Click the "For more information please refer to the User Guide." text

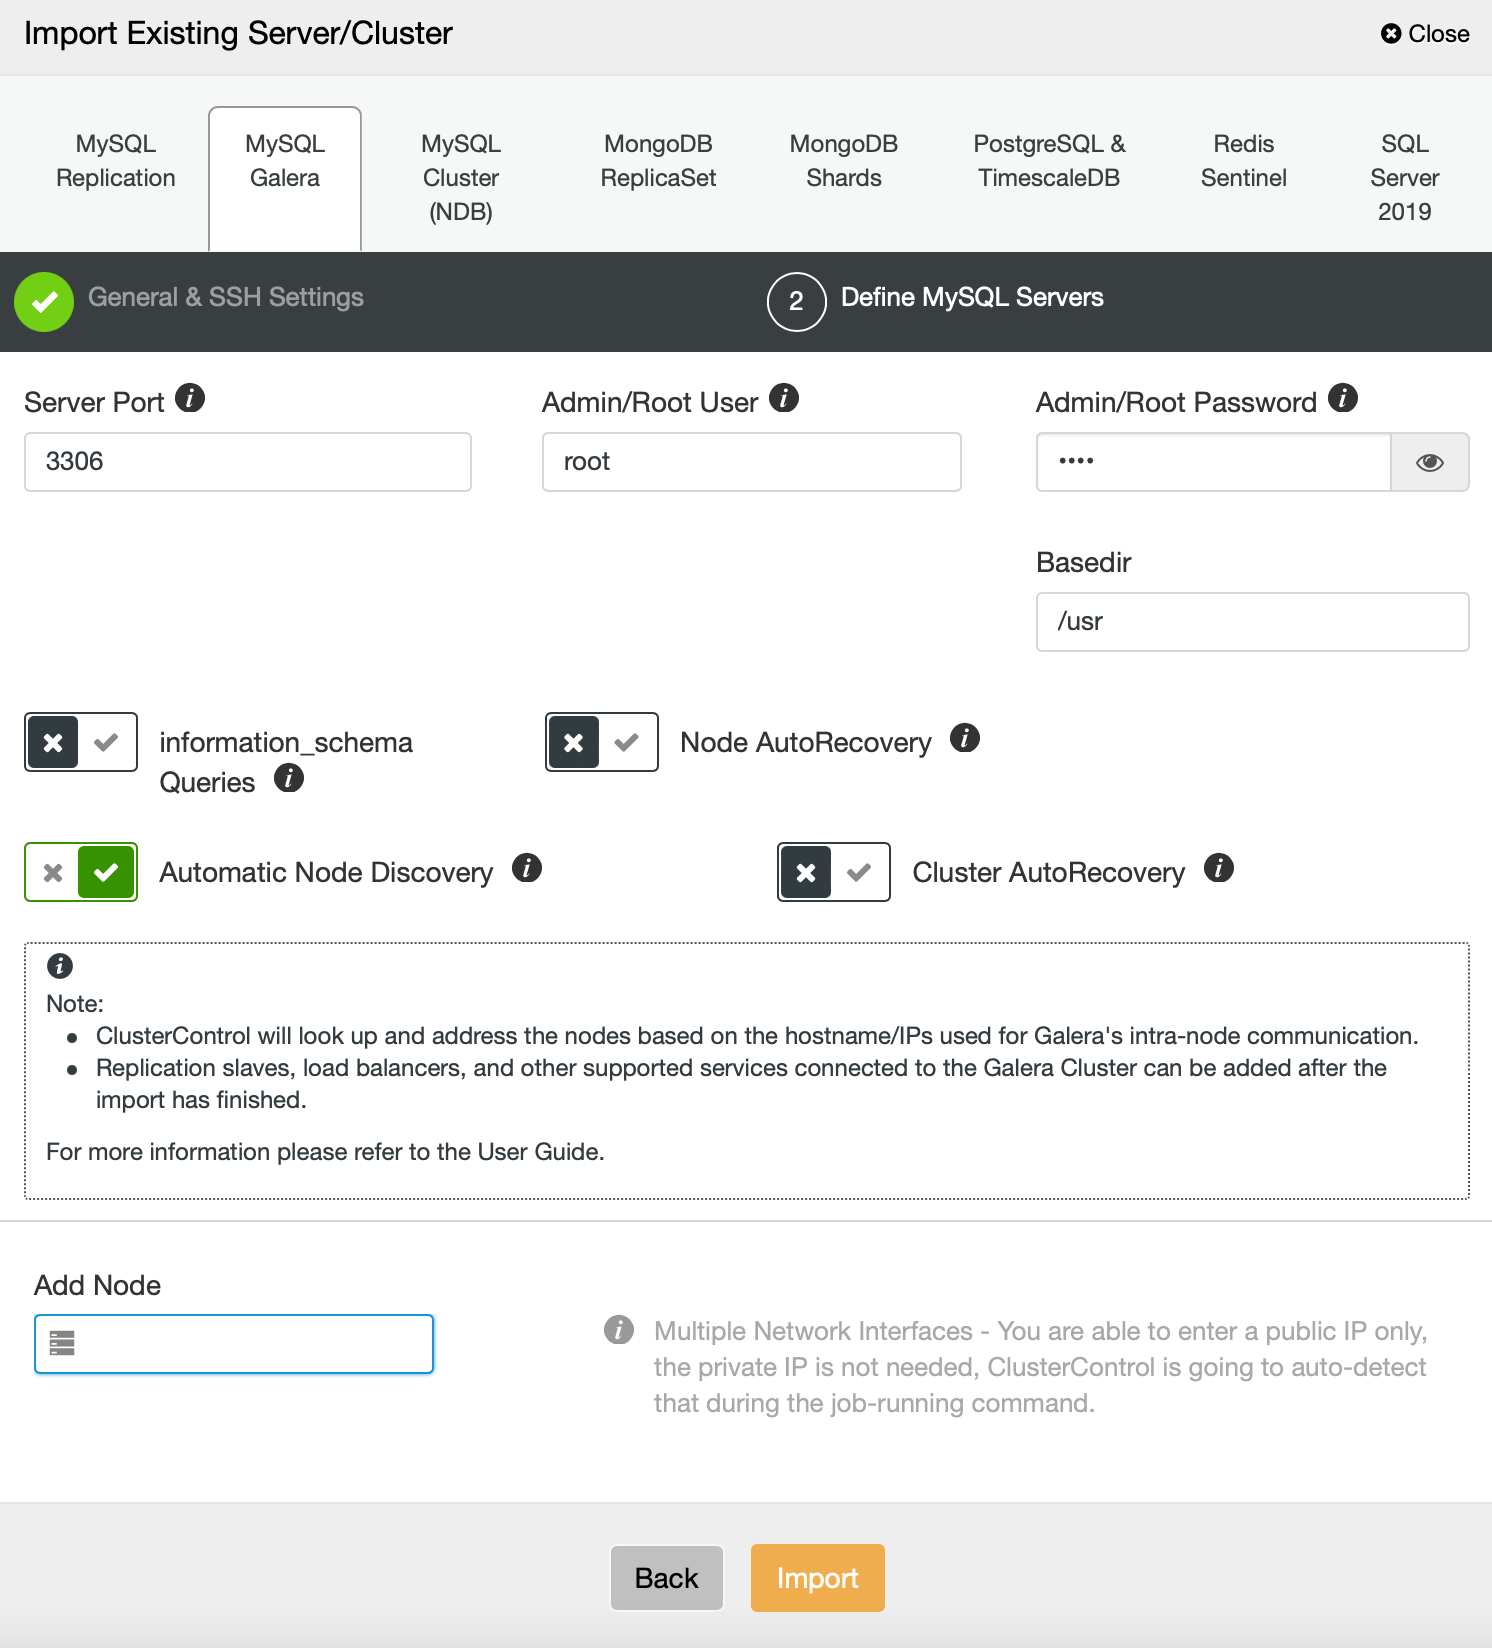point(325,1152)
